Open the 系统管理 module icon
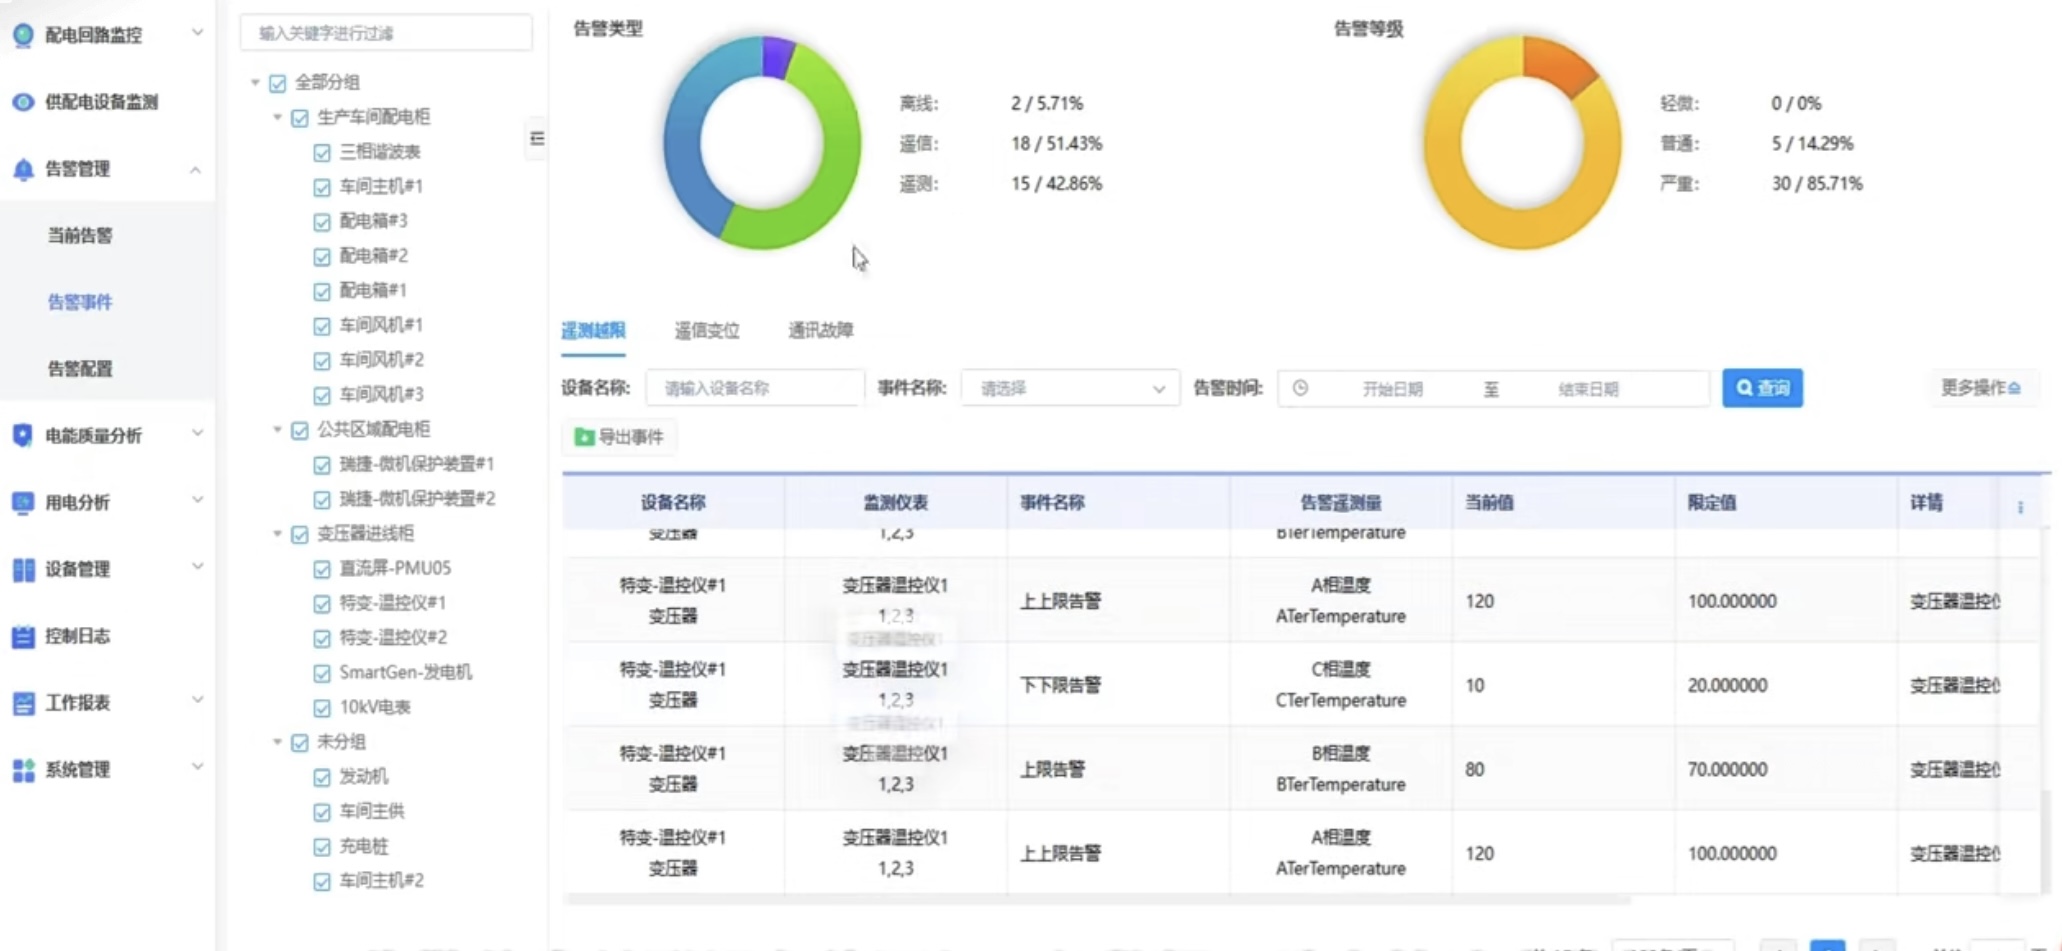 coord(22,769)
